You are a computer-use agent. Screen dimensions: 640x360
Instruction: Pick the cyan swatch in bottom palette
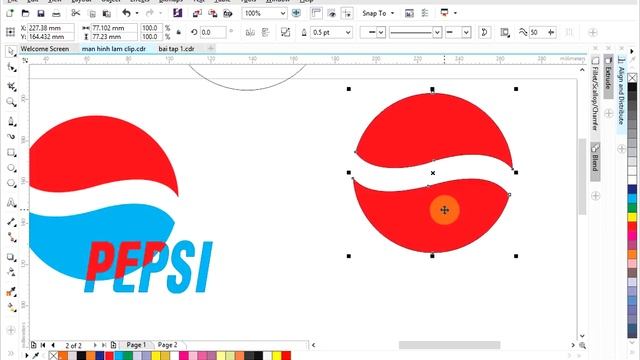tap(119, 356)
